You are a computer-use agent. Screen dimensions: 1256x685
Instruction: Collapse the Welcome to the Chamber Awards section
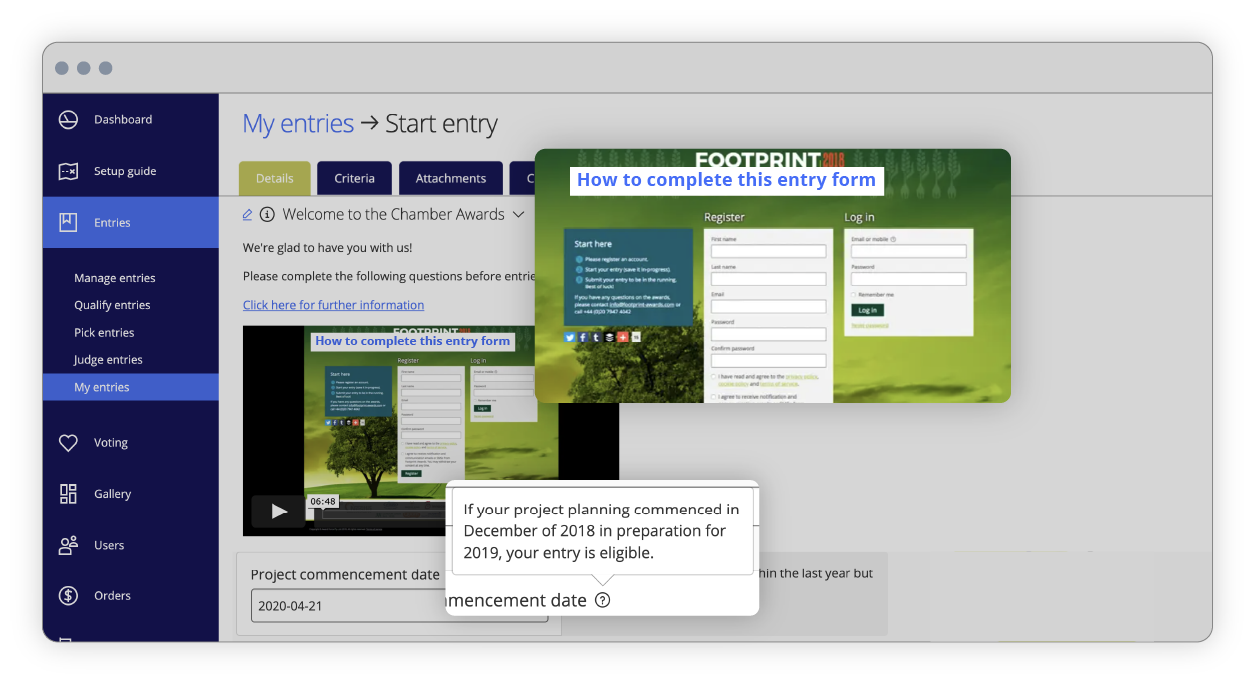[x=518, y=214]
